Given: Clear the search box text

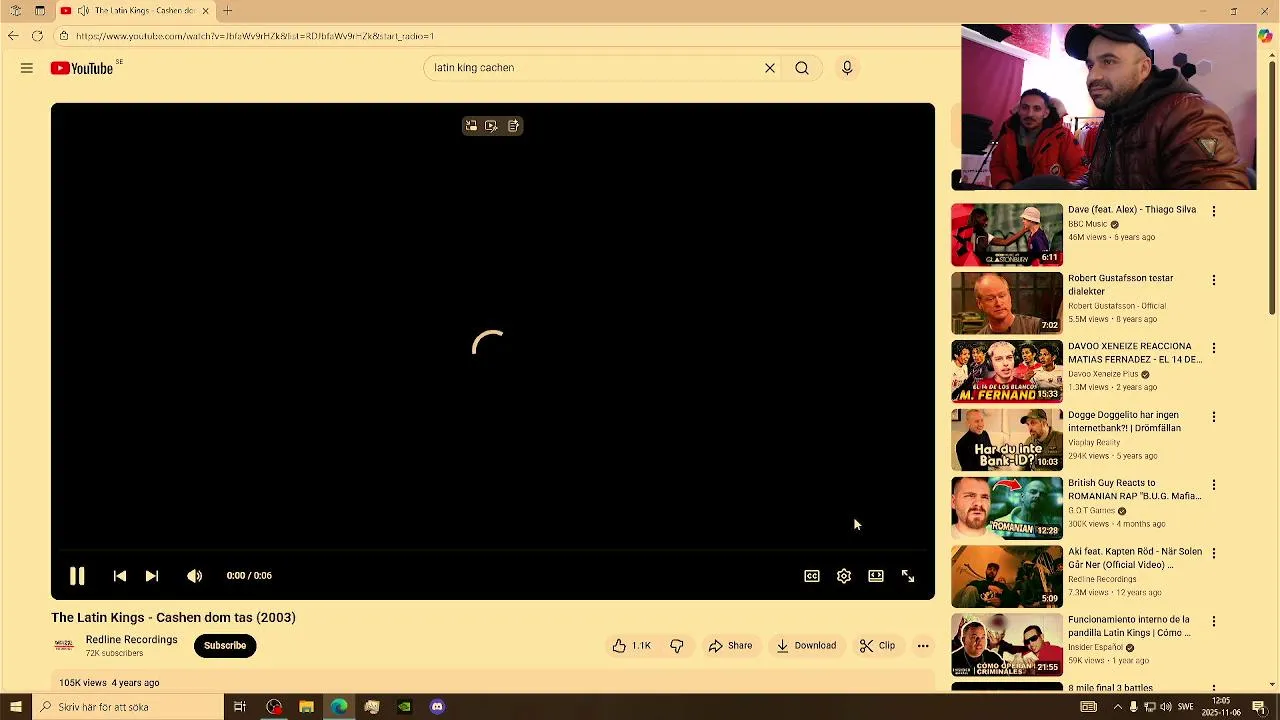Looking at the screenshot, I should pos(770,68).
